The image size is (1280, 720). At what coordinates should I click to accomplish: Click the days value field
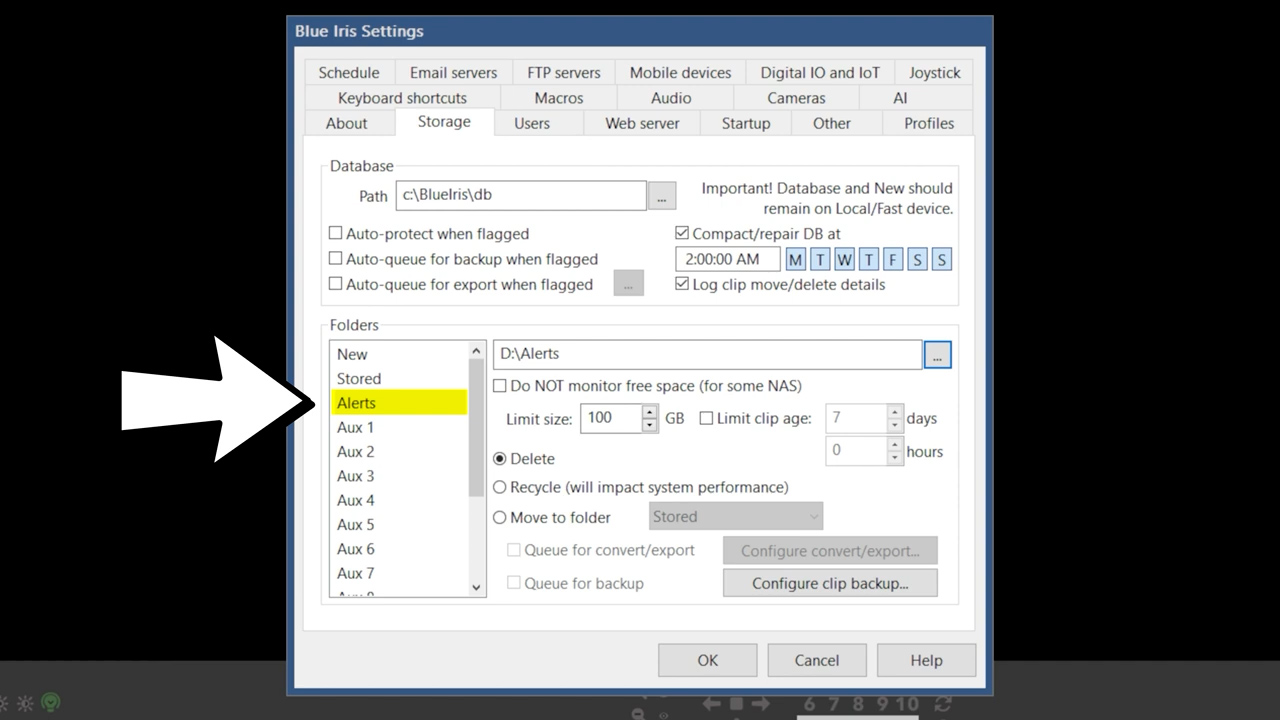click(x=856, y=418)
